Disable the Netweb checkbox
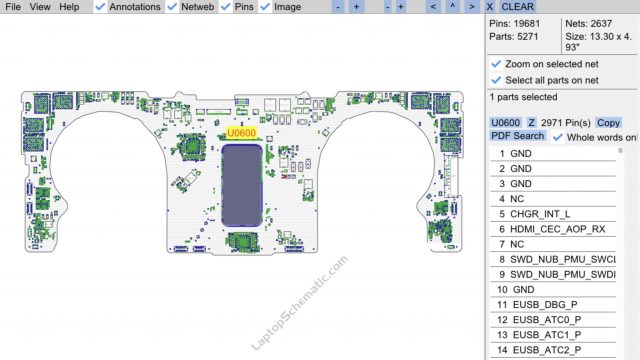 173,7
